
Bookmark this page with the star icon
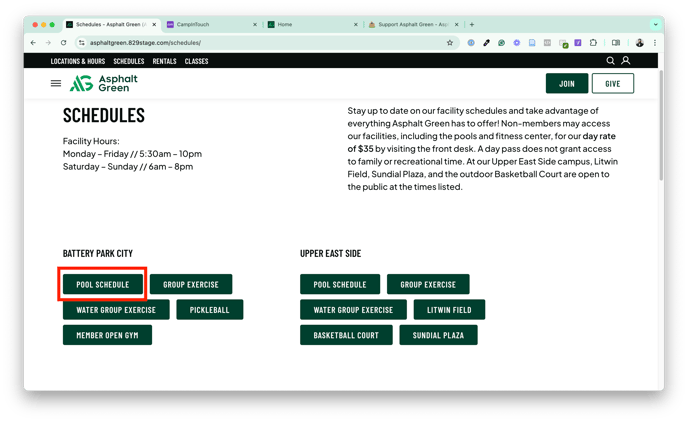(450, 43)
